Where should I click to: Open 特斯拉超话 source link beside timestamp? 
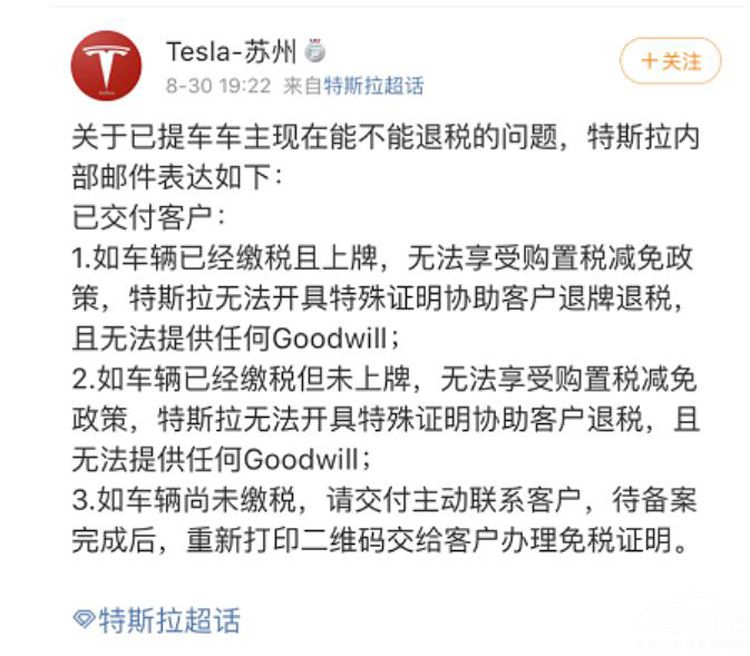371,86
